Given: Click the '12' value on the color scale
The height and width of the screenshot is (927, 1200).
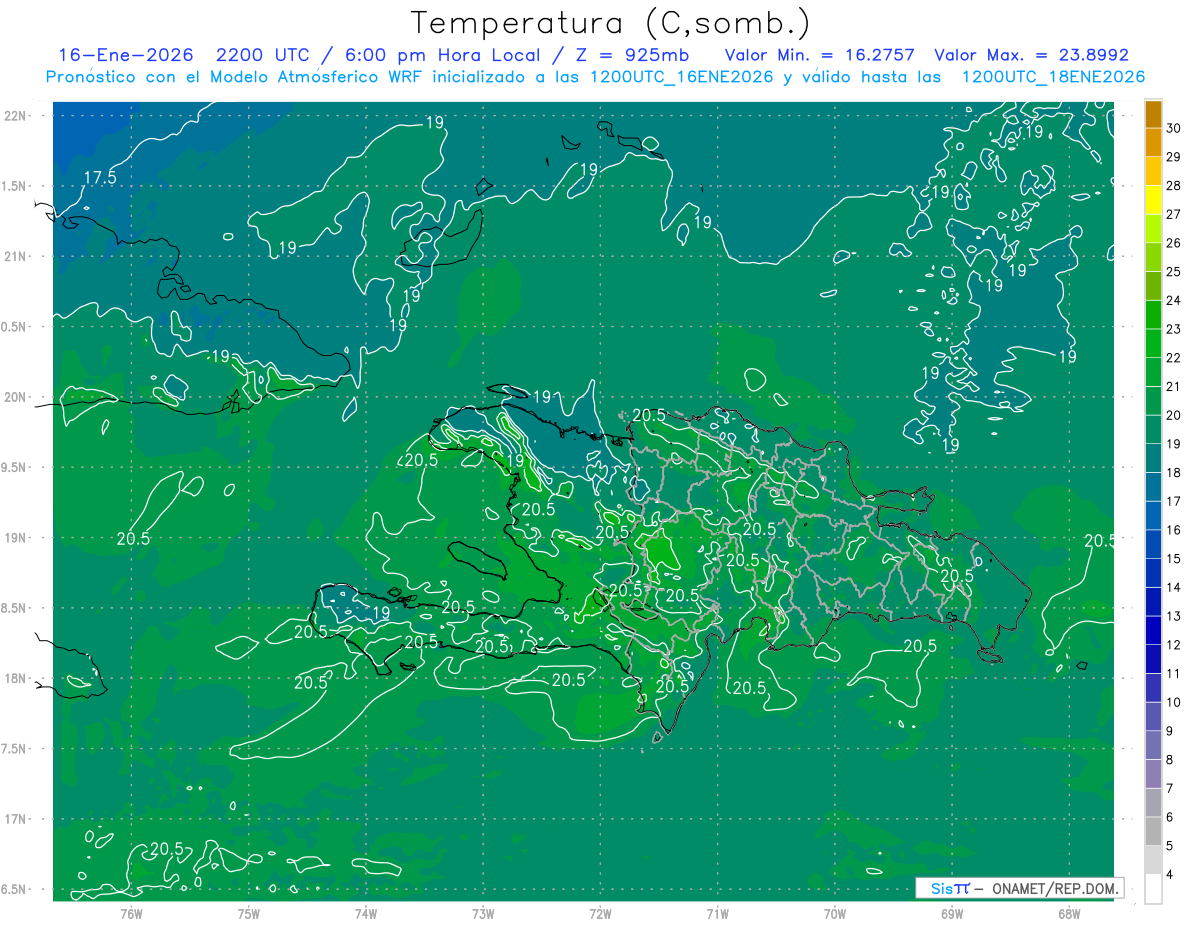Looking at the screenshot, I should [x=1175, y=645].
